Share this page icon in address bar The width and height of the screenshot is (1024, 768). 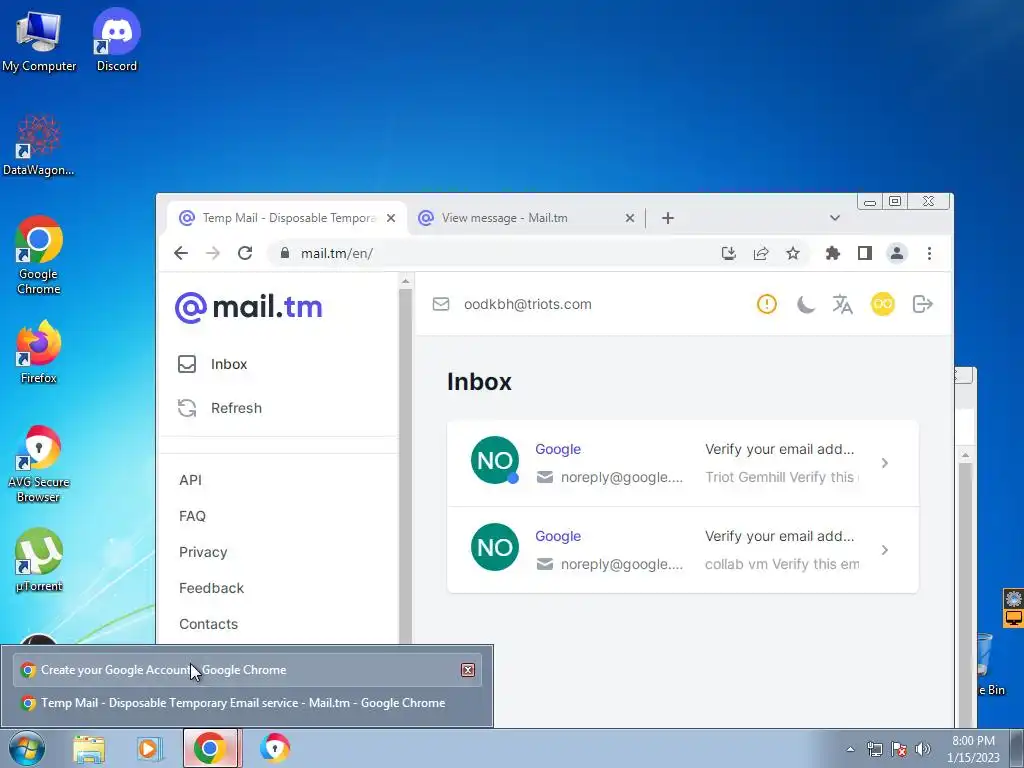[x=761, y=253]
